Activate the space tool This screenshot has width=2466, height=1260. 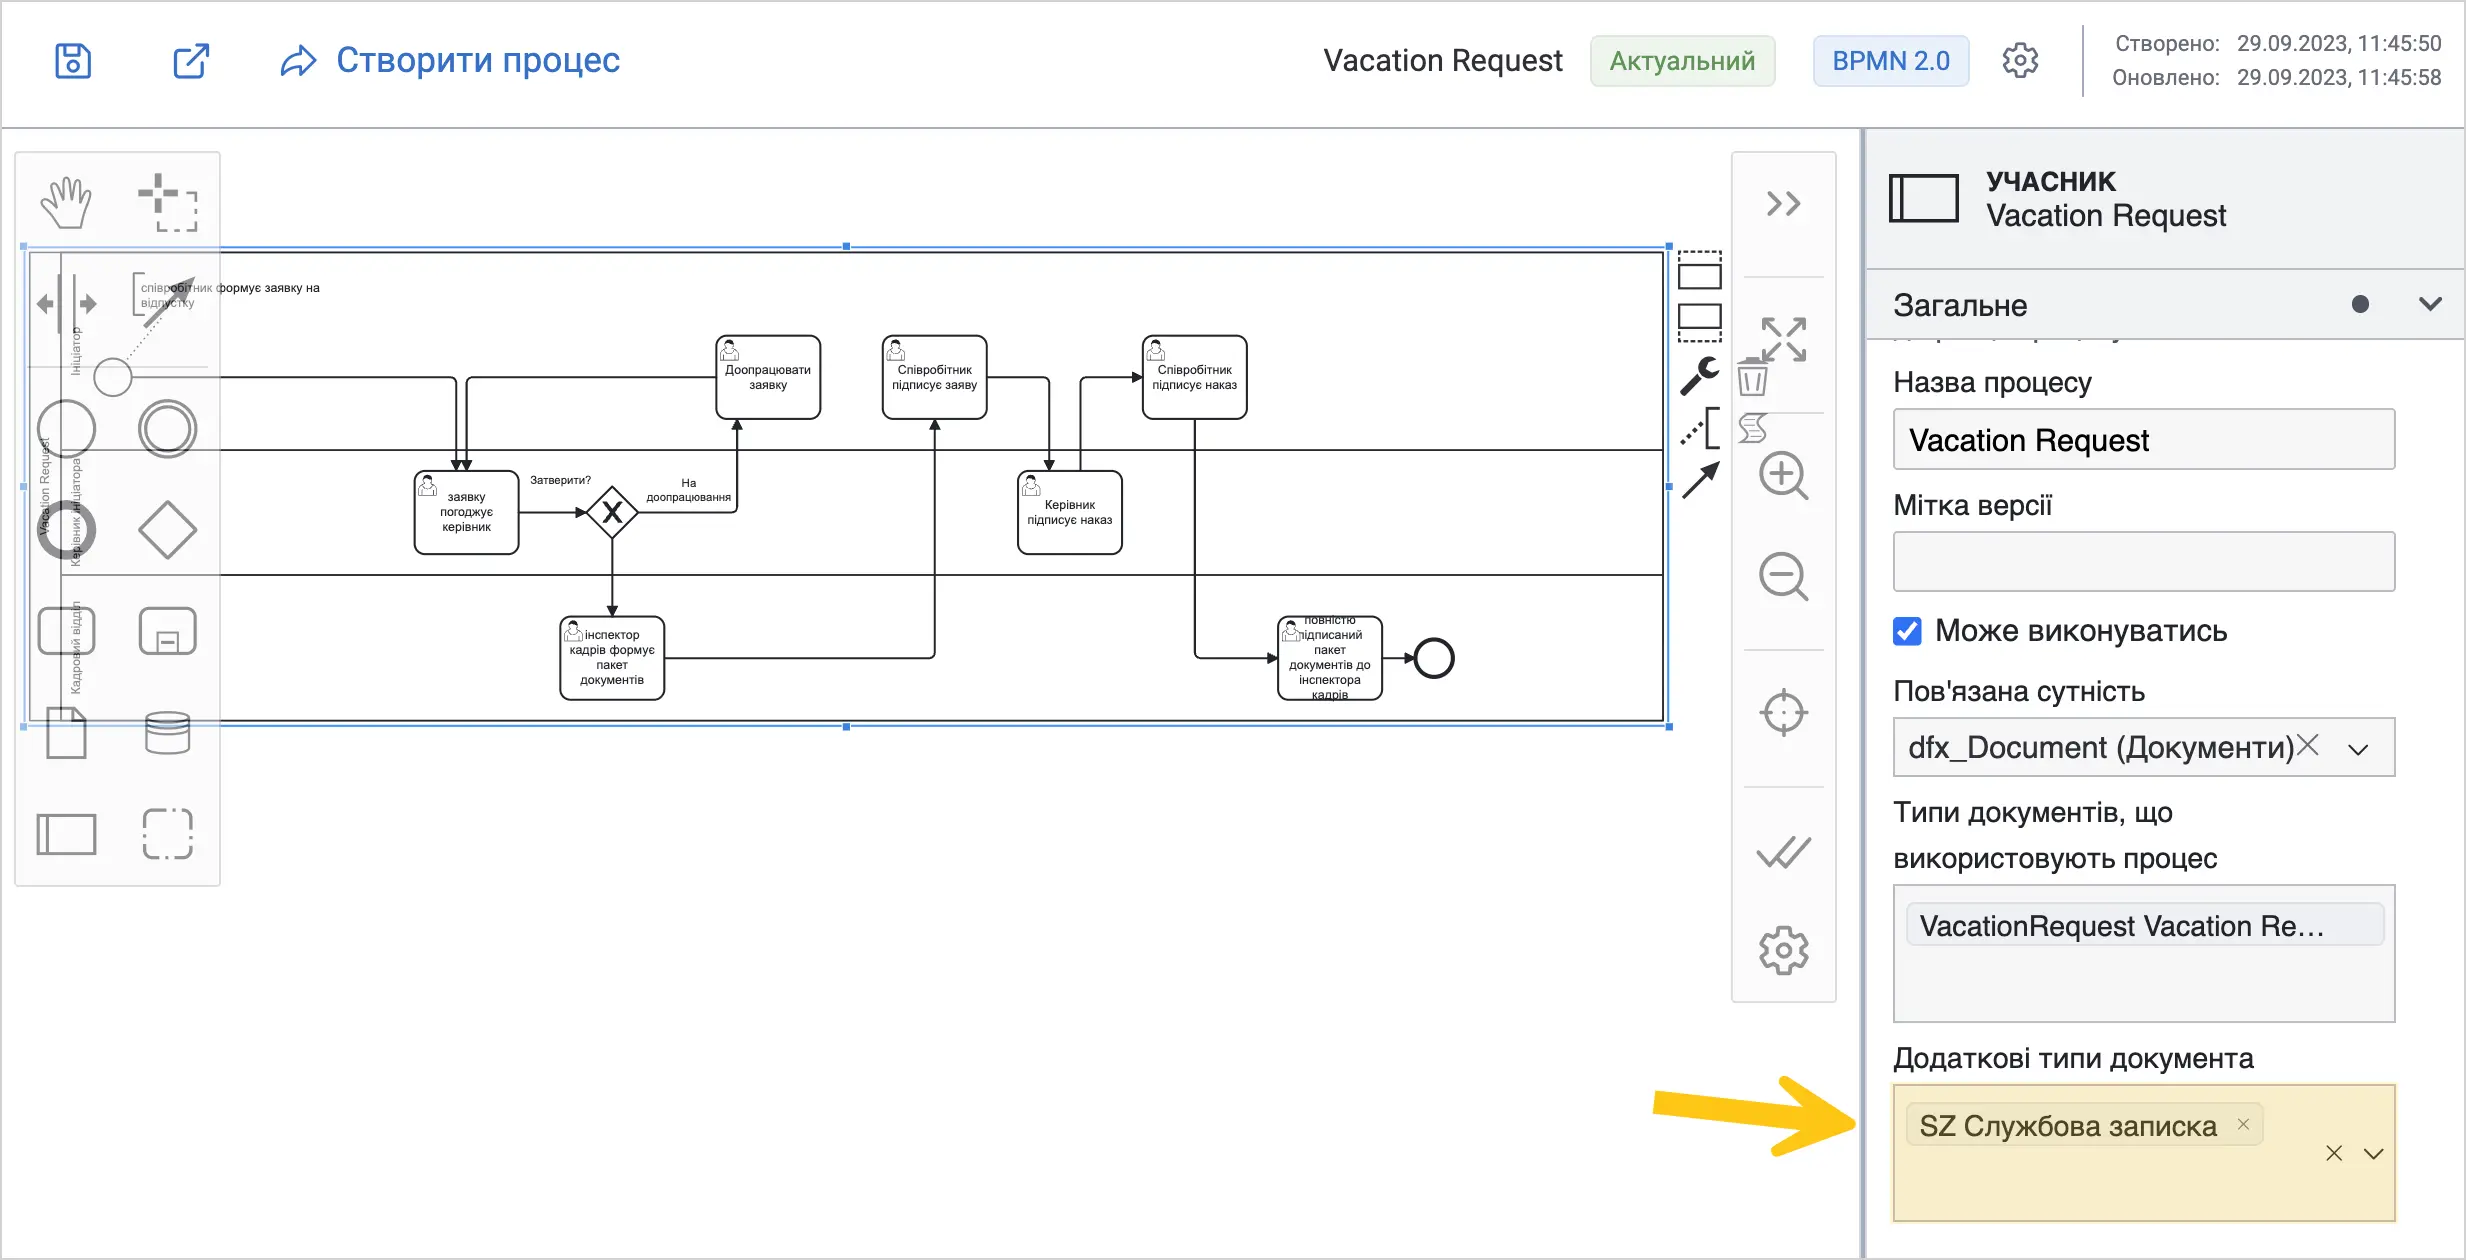(66, 302)
